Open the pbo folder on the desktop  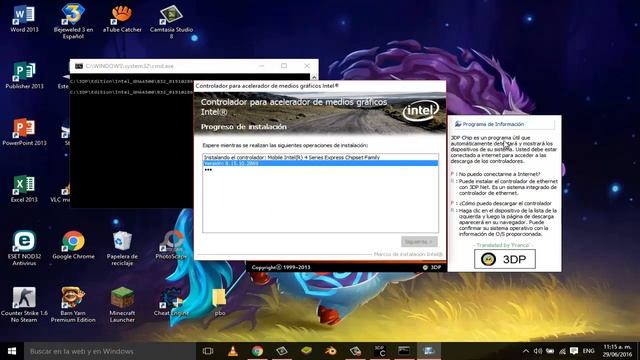[x=220, y=302]
